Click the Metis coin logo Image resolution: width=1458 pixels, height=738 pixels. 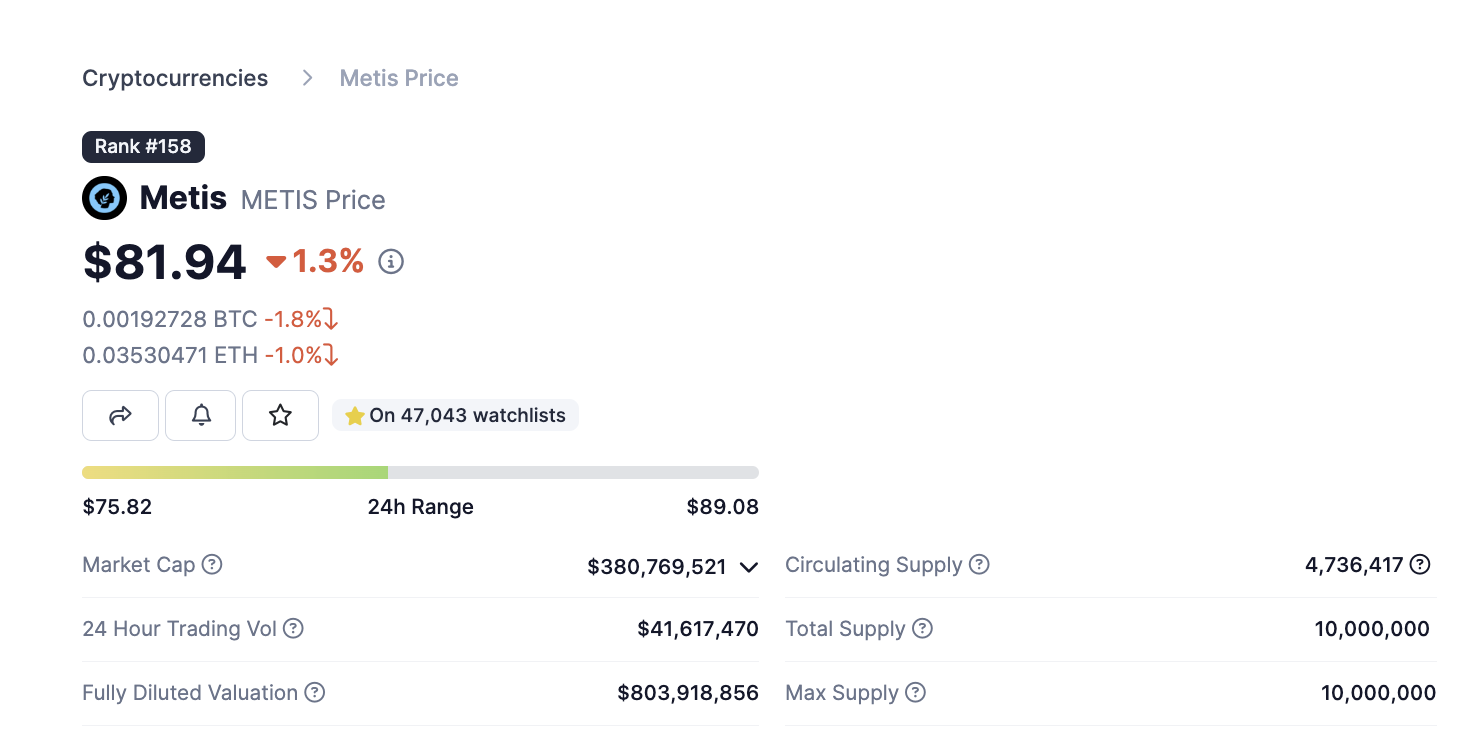104,198
